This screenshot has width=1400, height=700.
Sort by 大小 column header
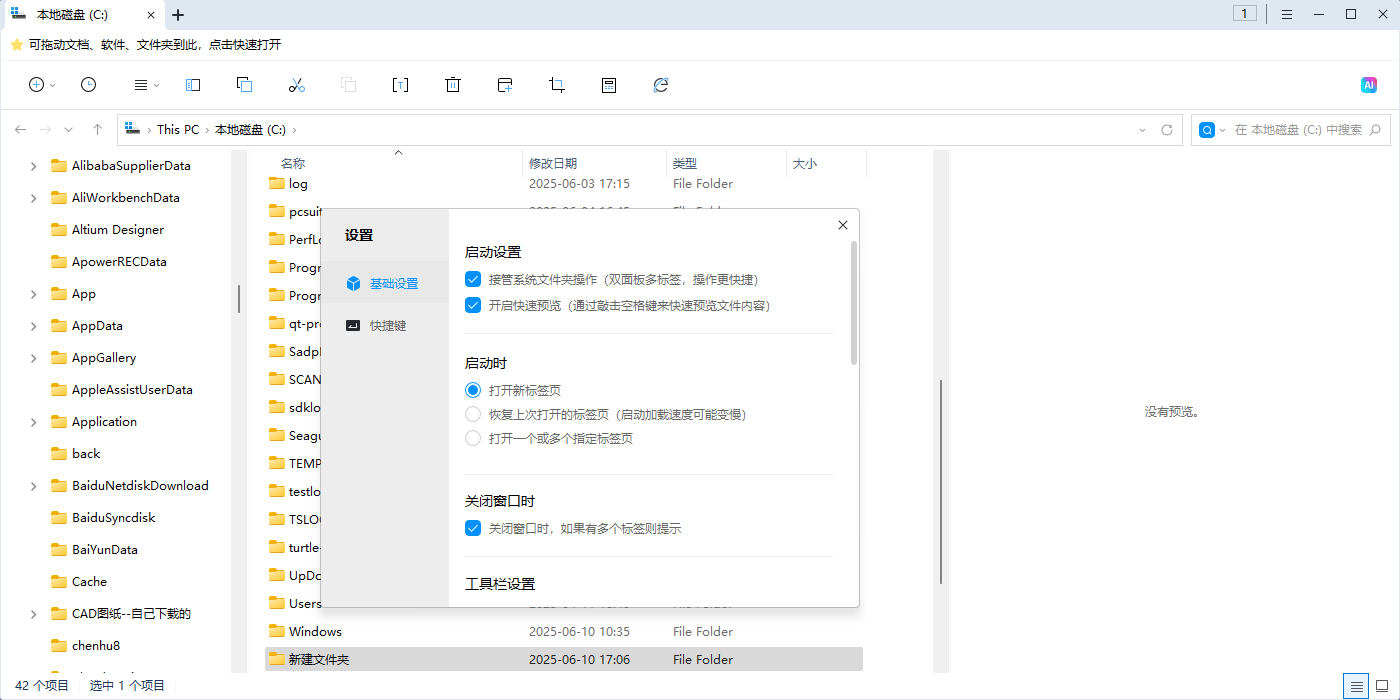(x=805, y=164)
